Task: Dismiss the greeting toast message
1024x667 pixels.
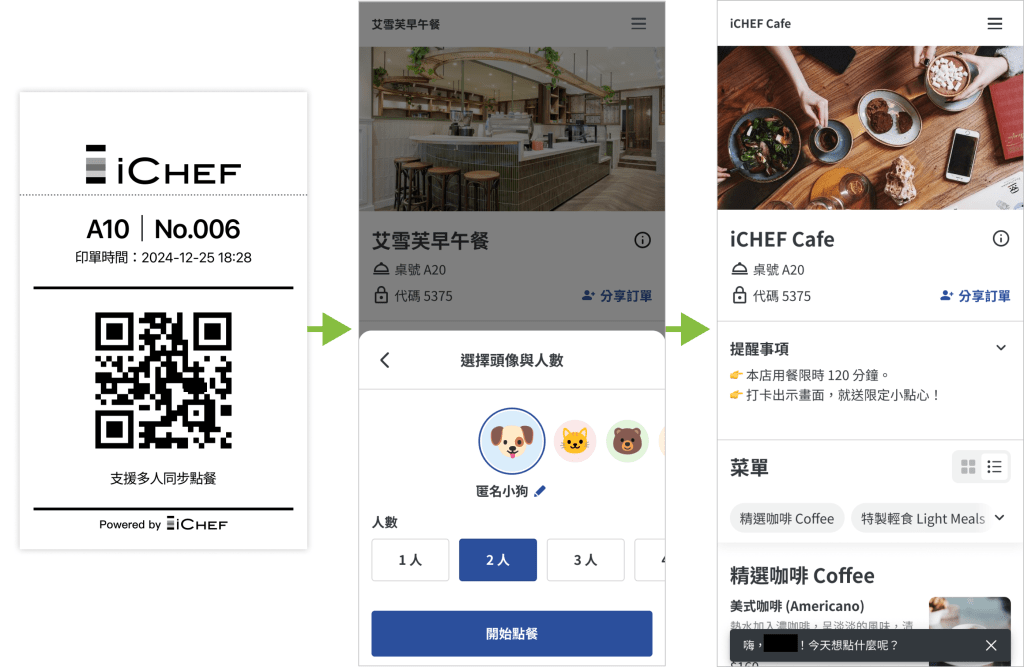Action: click(991, 645)
